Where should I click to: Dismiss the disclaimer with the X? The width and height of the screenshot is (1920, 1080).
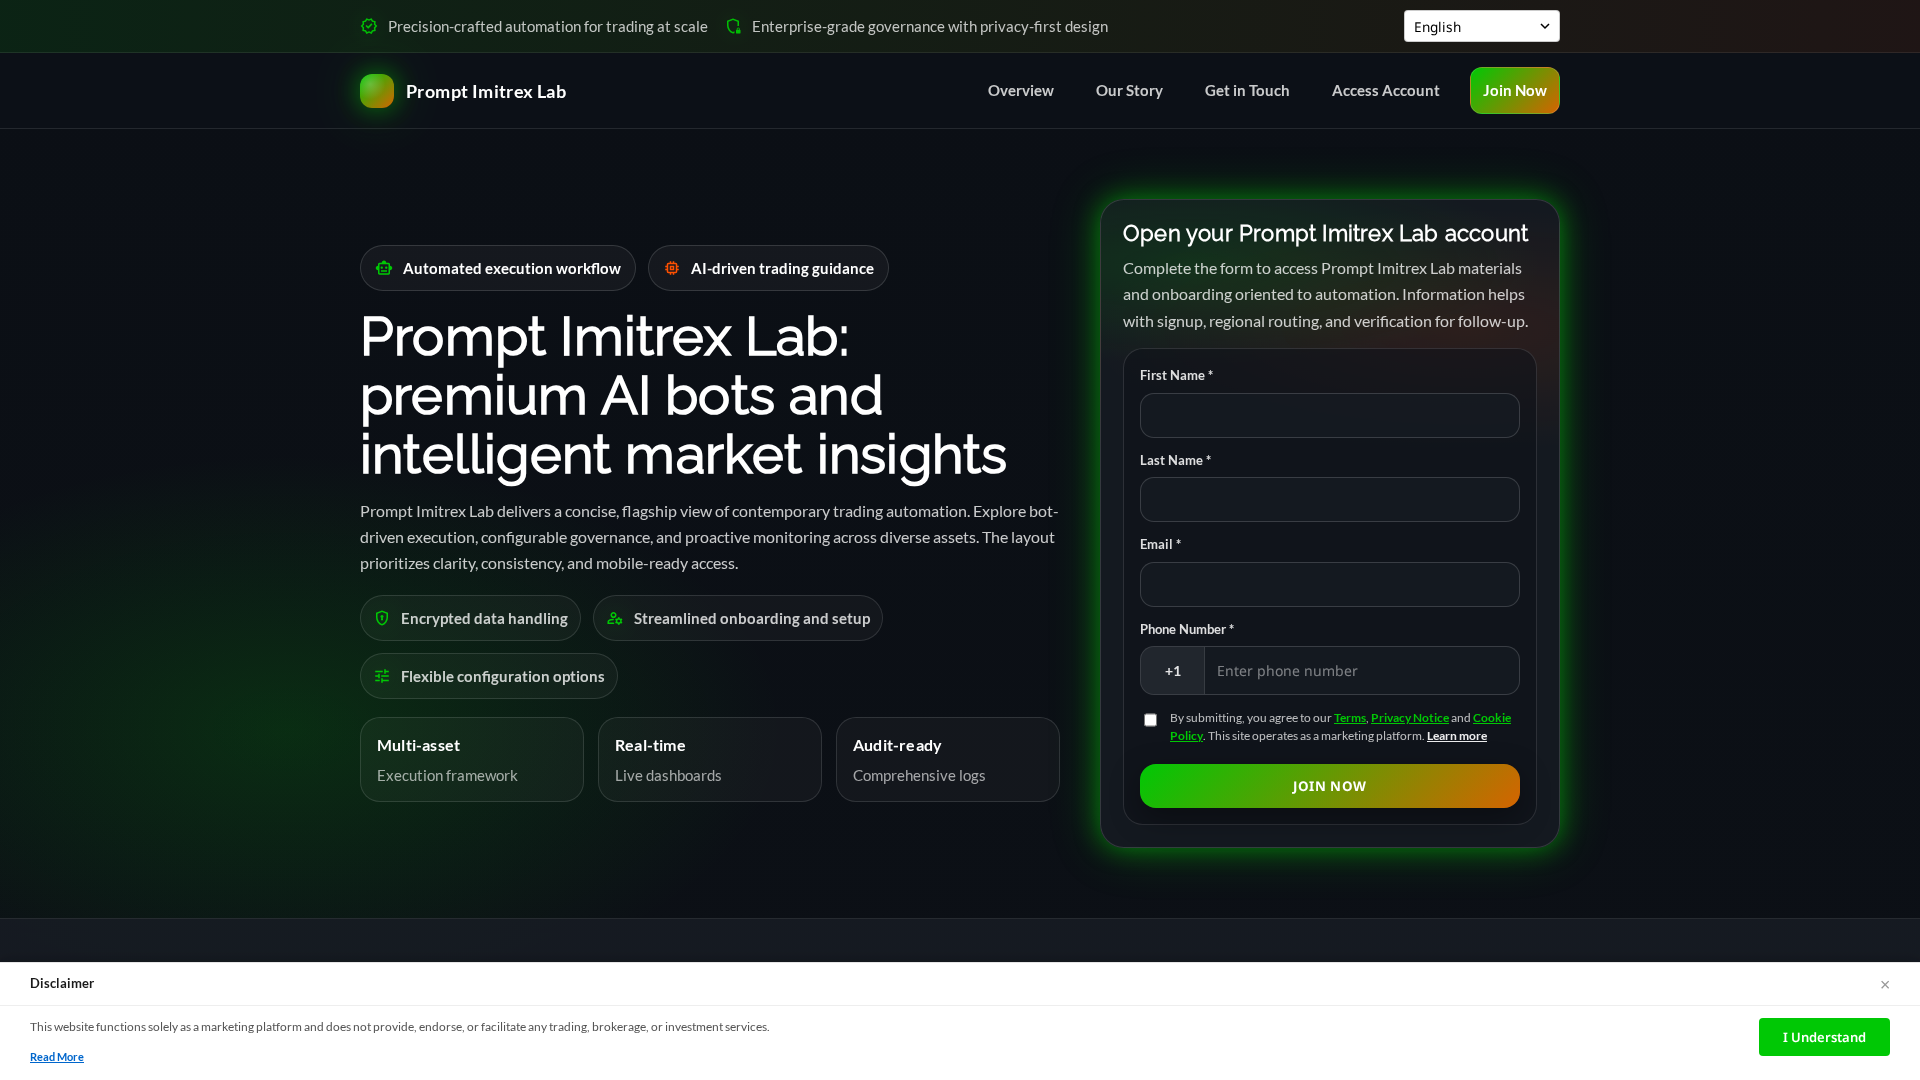coord(1885,984)
